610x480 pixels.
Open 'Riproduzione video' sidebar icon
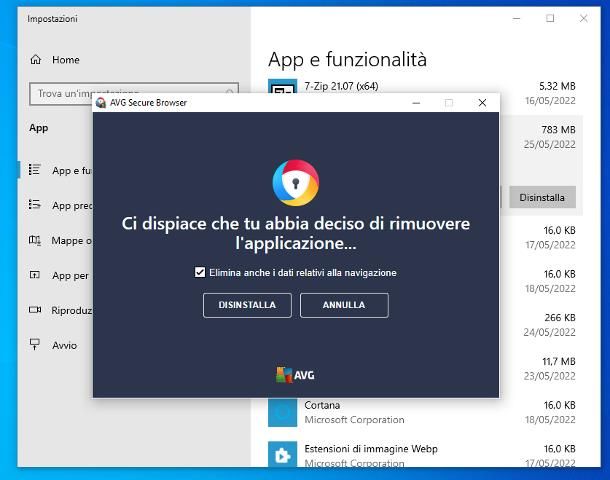pos(35,310)
